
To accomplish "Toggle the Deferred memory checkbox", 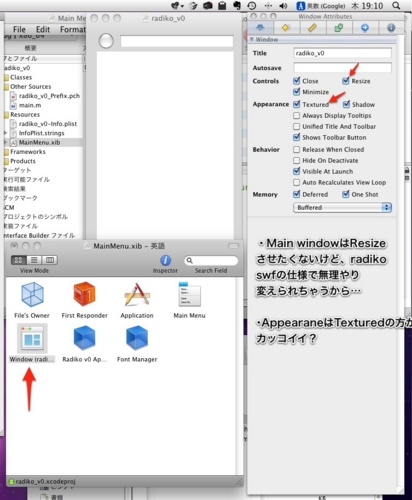I will point(297,194).
